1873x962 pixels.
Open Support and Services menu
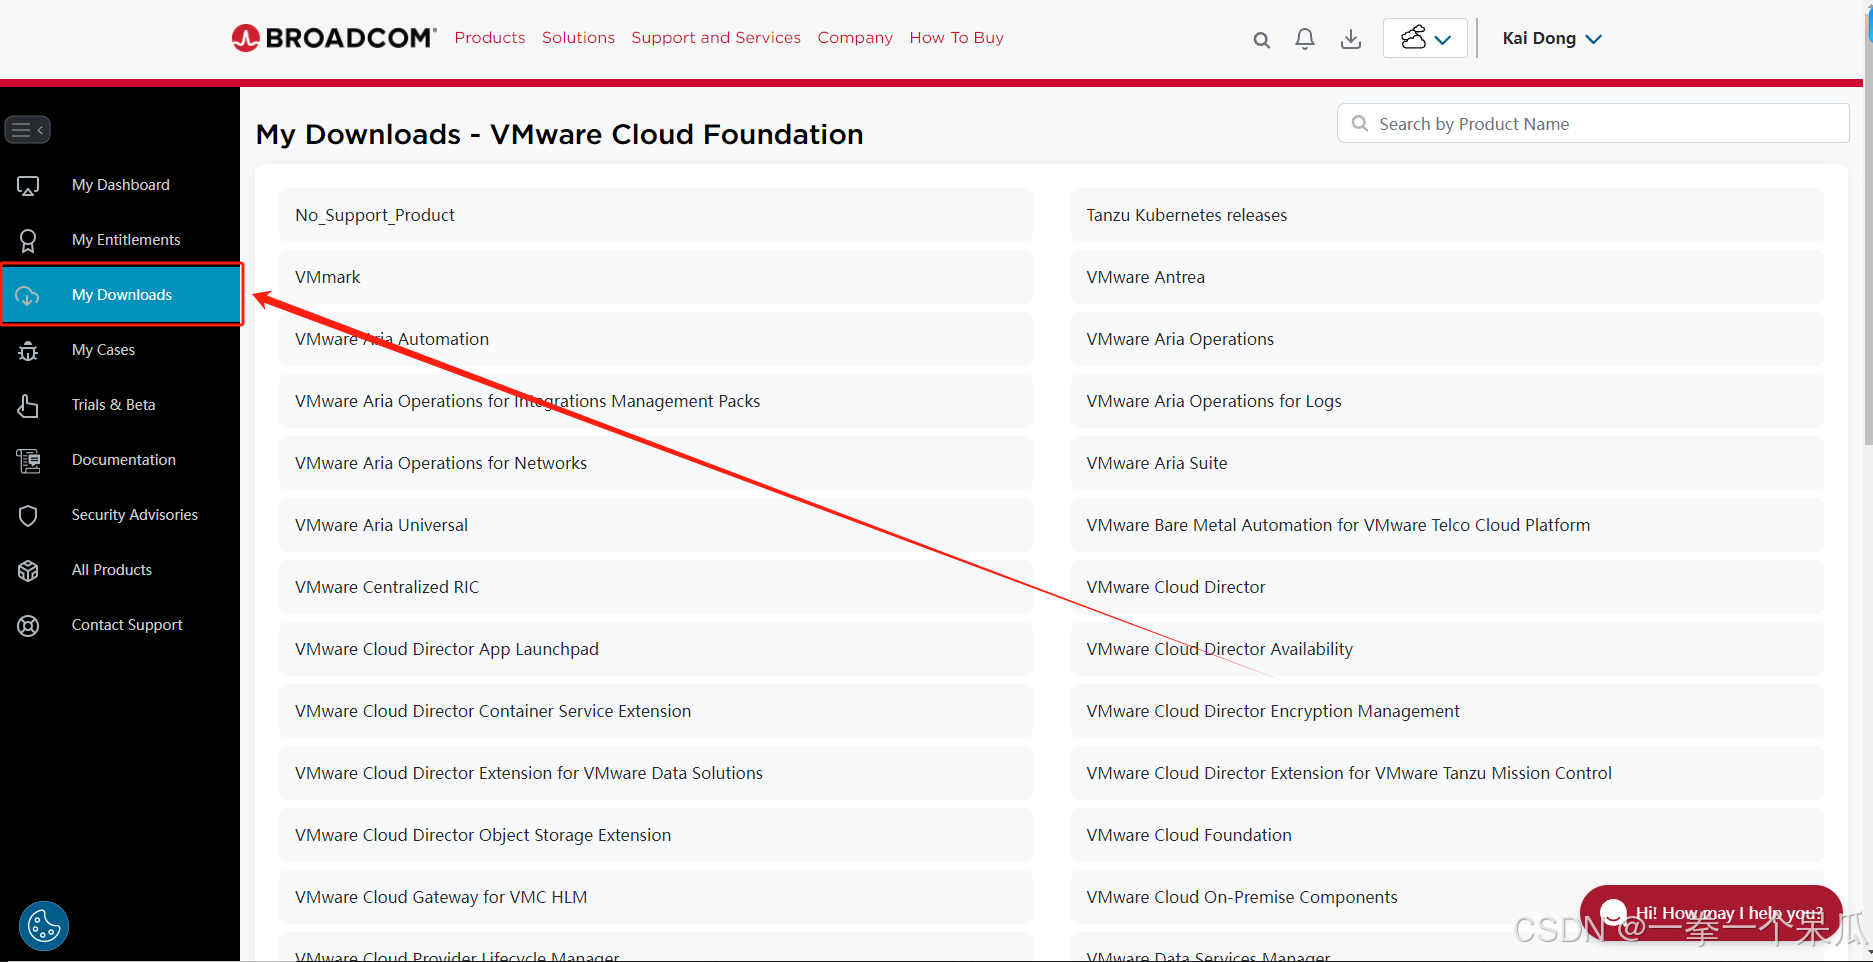click(x=716, y=38)
